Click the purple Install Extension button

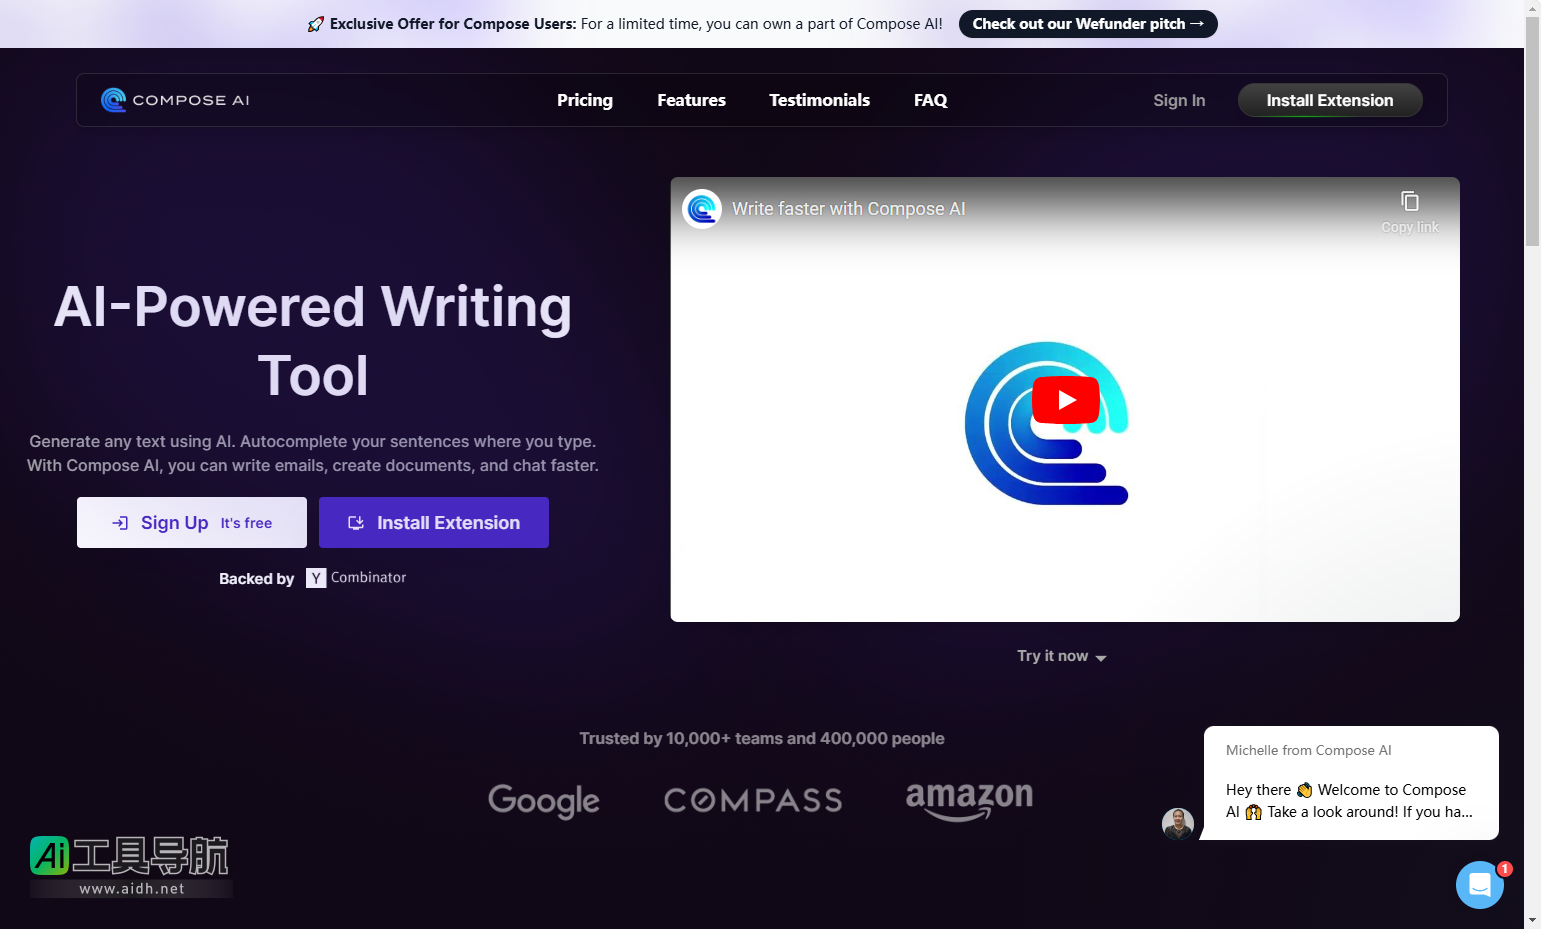(x=433, y=523)
